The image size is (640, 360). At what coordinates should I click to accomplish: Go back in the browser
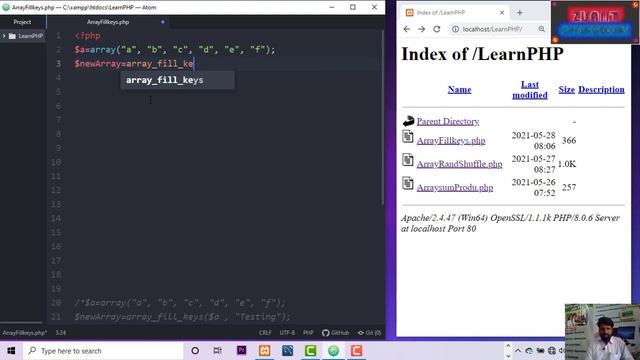(x=407, y=29)
